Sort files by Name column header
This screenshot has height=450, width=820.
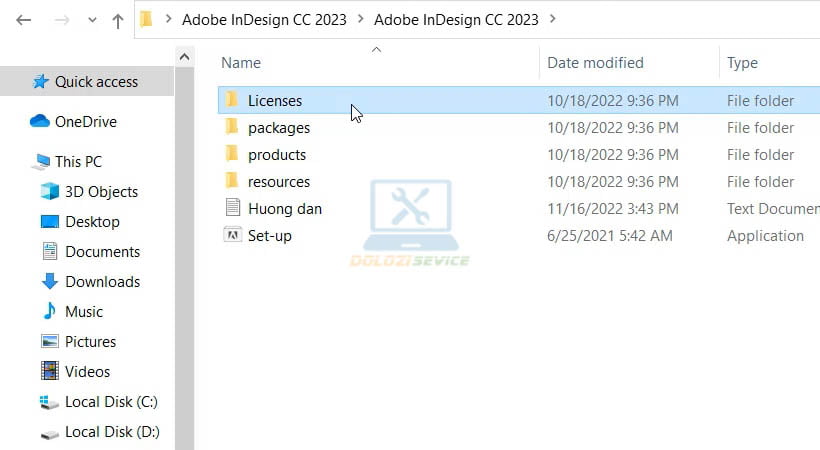tap(241, 63)
